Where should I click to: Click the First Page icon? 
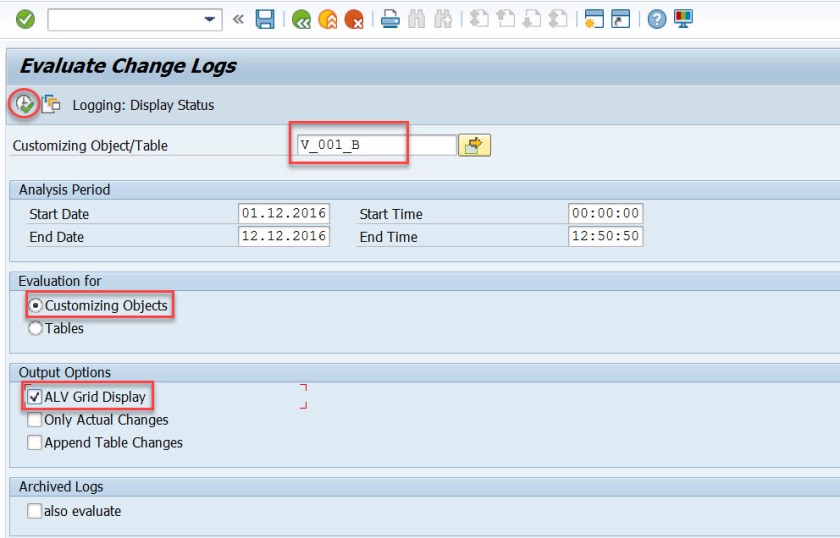[x=479, y=19]
